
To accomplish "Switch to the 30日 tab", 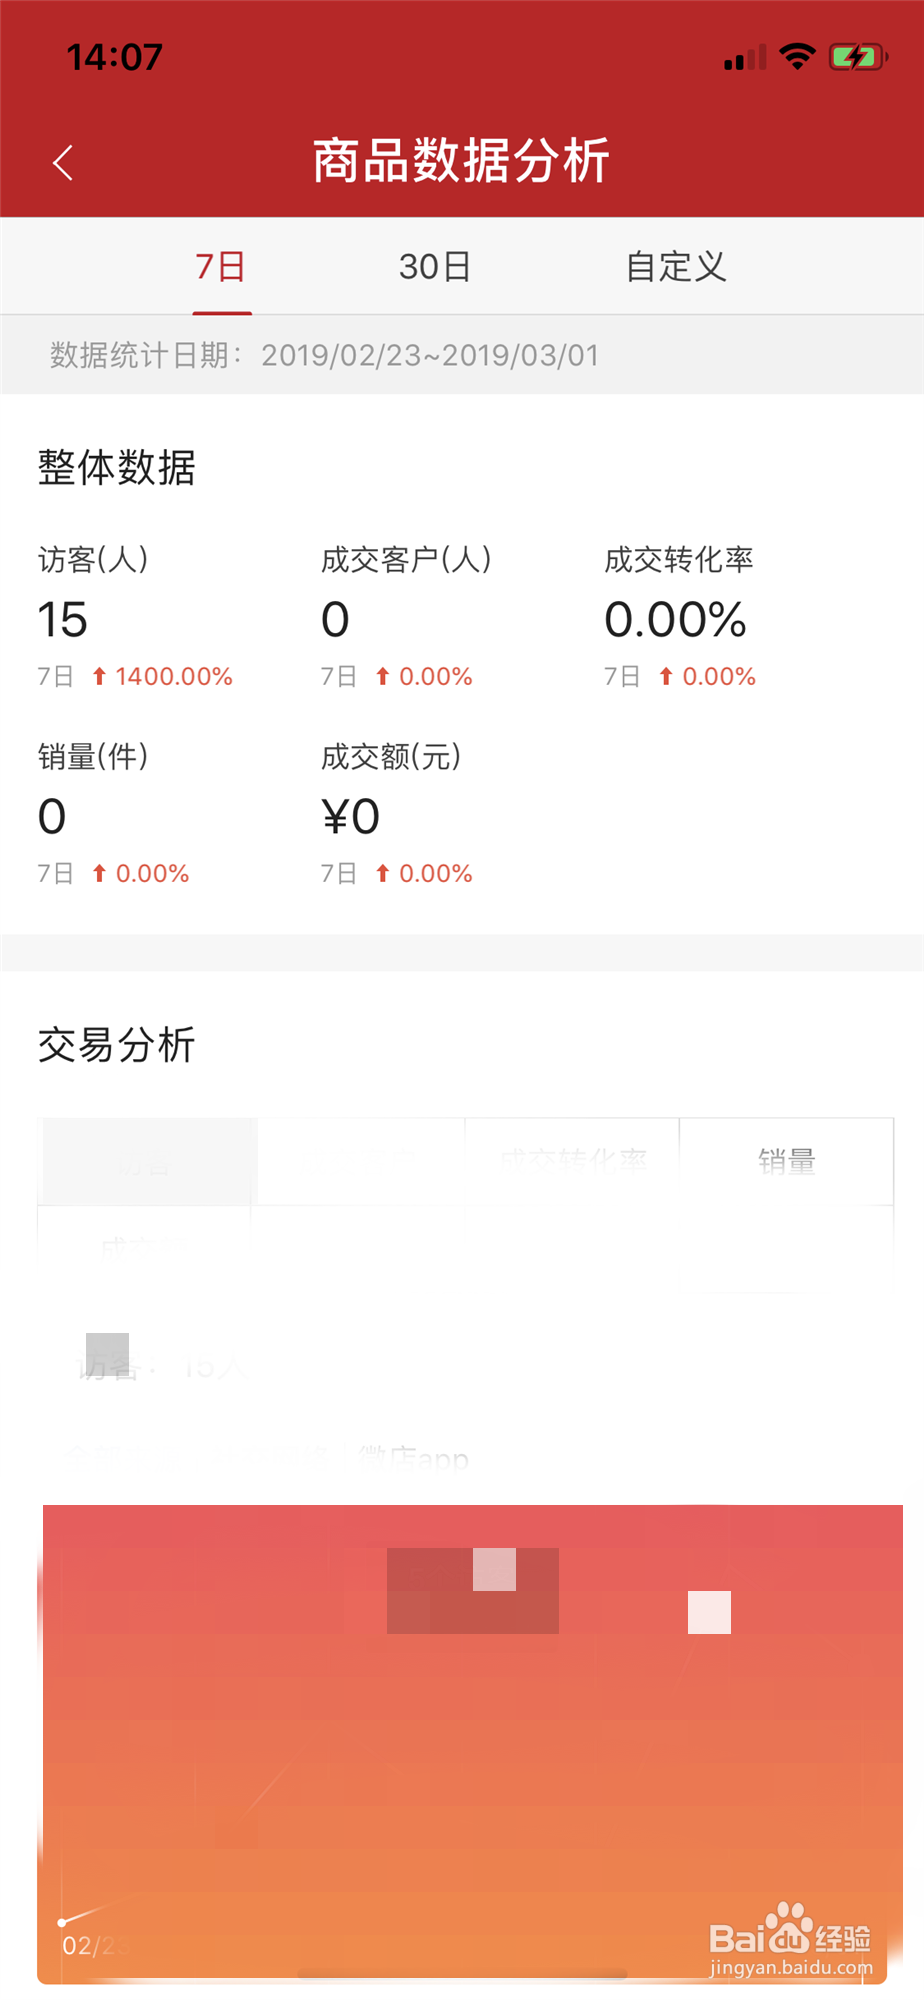I will pos(435,267).
